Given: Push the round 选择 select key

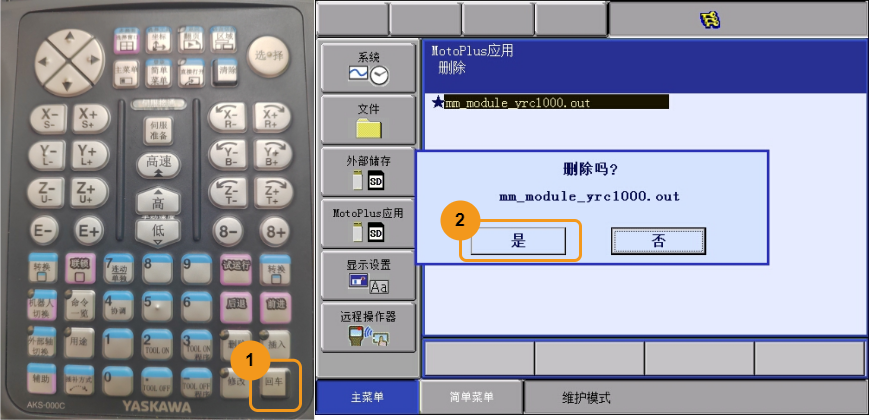Looking at the screenshot, I should point(268,56).
